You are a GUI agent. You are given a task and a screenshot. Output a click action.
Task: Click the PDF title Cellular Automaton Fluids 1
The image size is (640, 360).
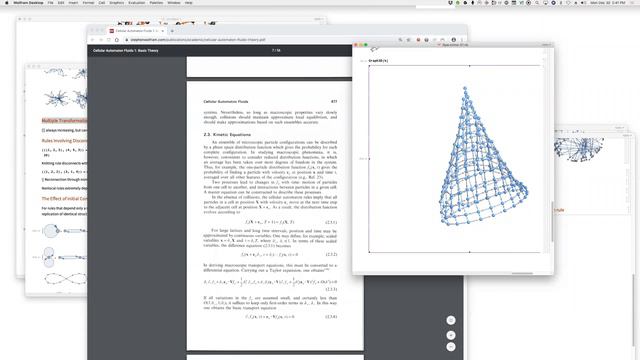pyautogui.click(x=126, y=51)
